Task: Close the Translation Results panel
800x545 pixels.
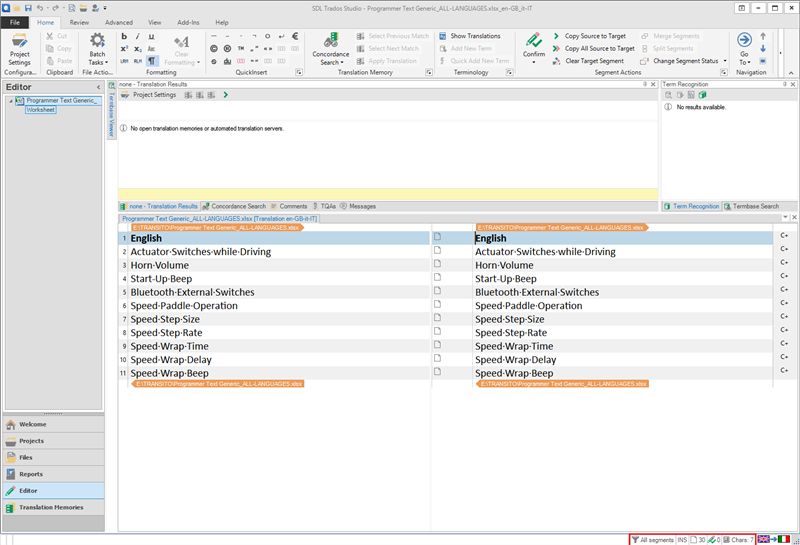Action: (653, 84)
